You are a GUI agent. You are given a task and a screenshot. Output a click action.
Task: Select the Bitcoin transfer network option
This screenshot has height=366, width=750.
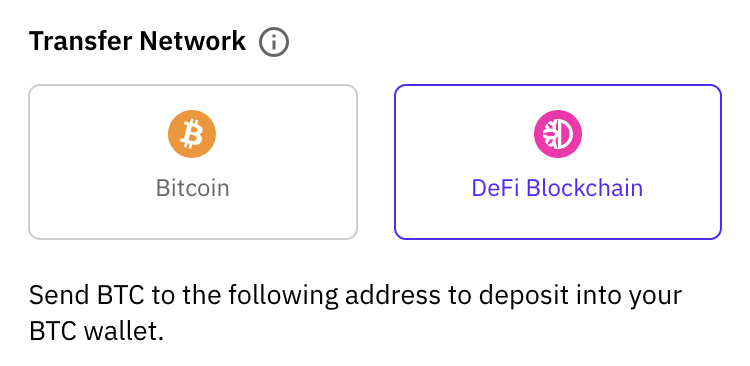tap(193, 162)
